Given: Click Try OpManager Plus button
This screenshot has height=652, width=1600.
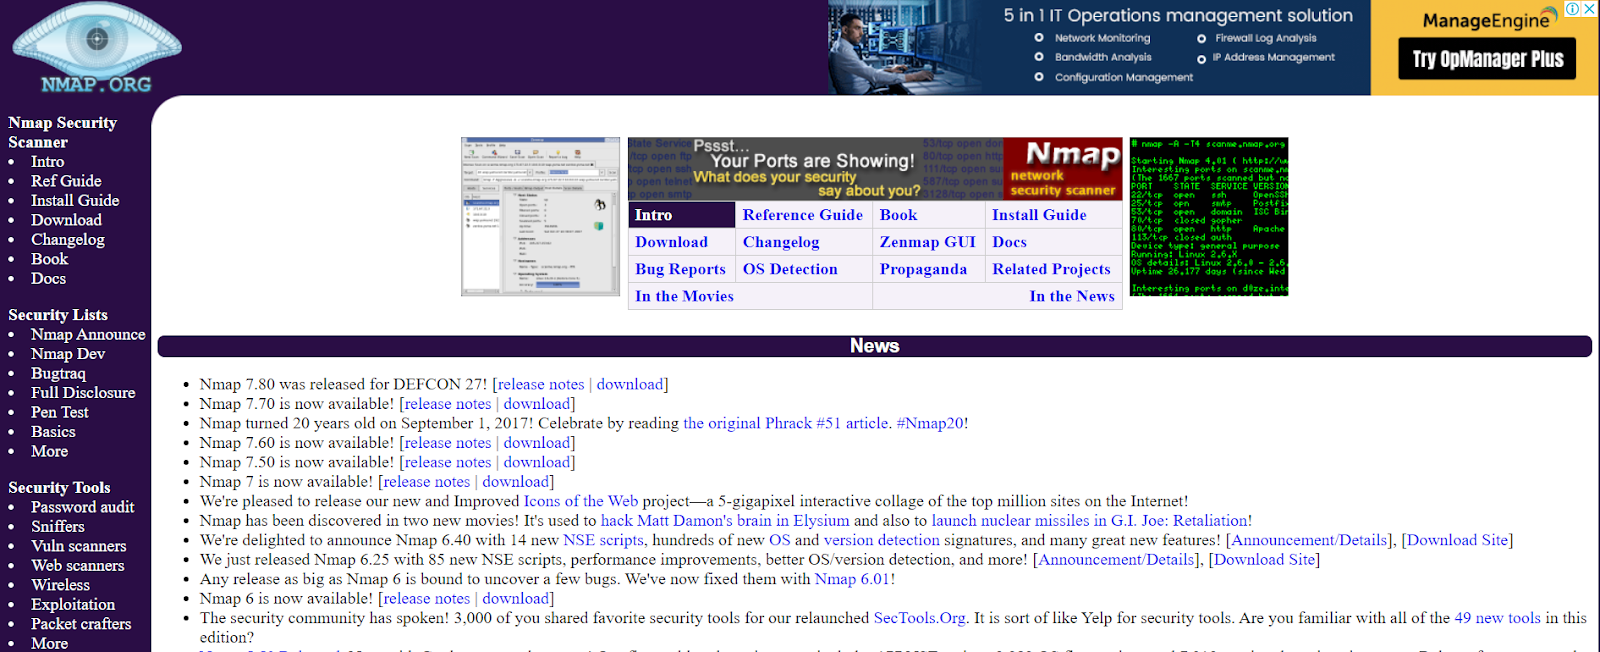Looking at the screenshot, I should [x=1487, y=59].
